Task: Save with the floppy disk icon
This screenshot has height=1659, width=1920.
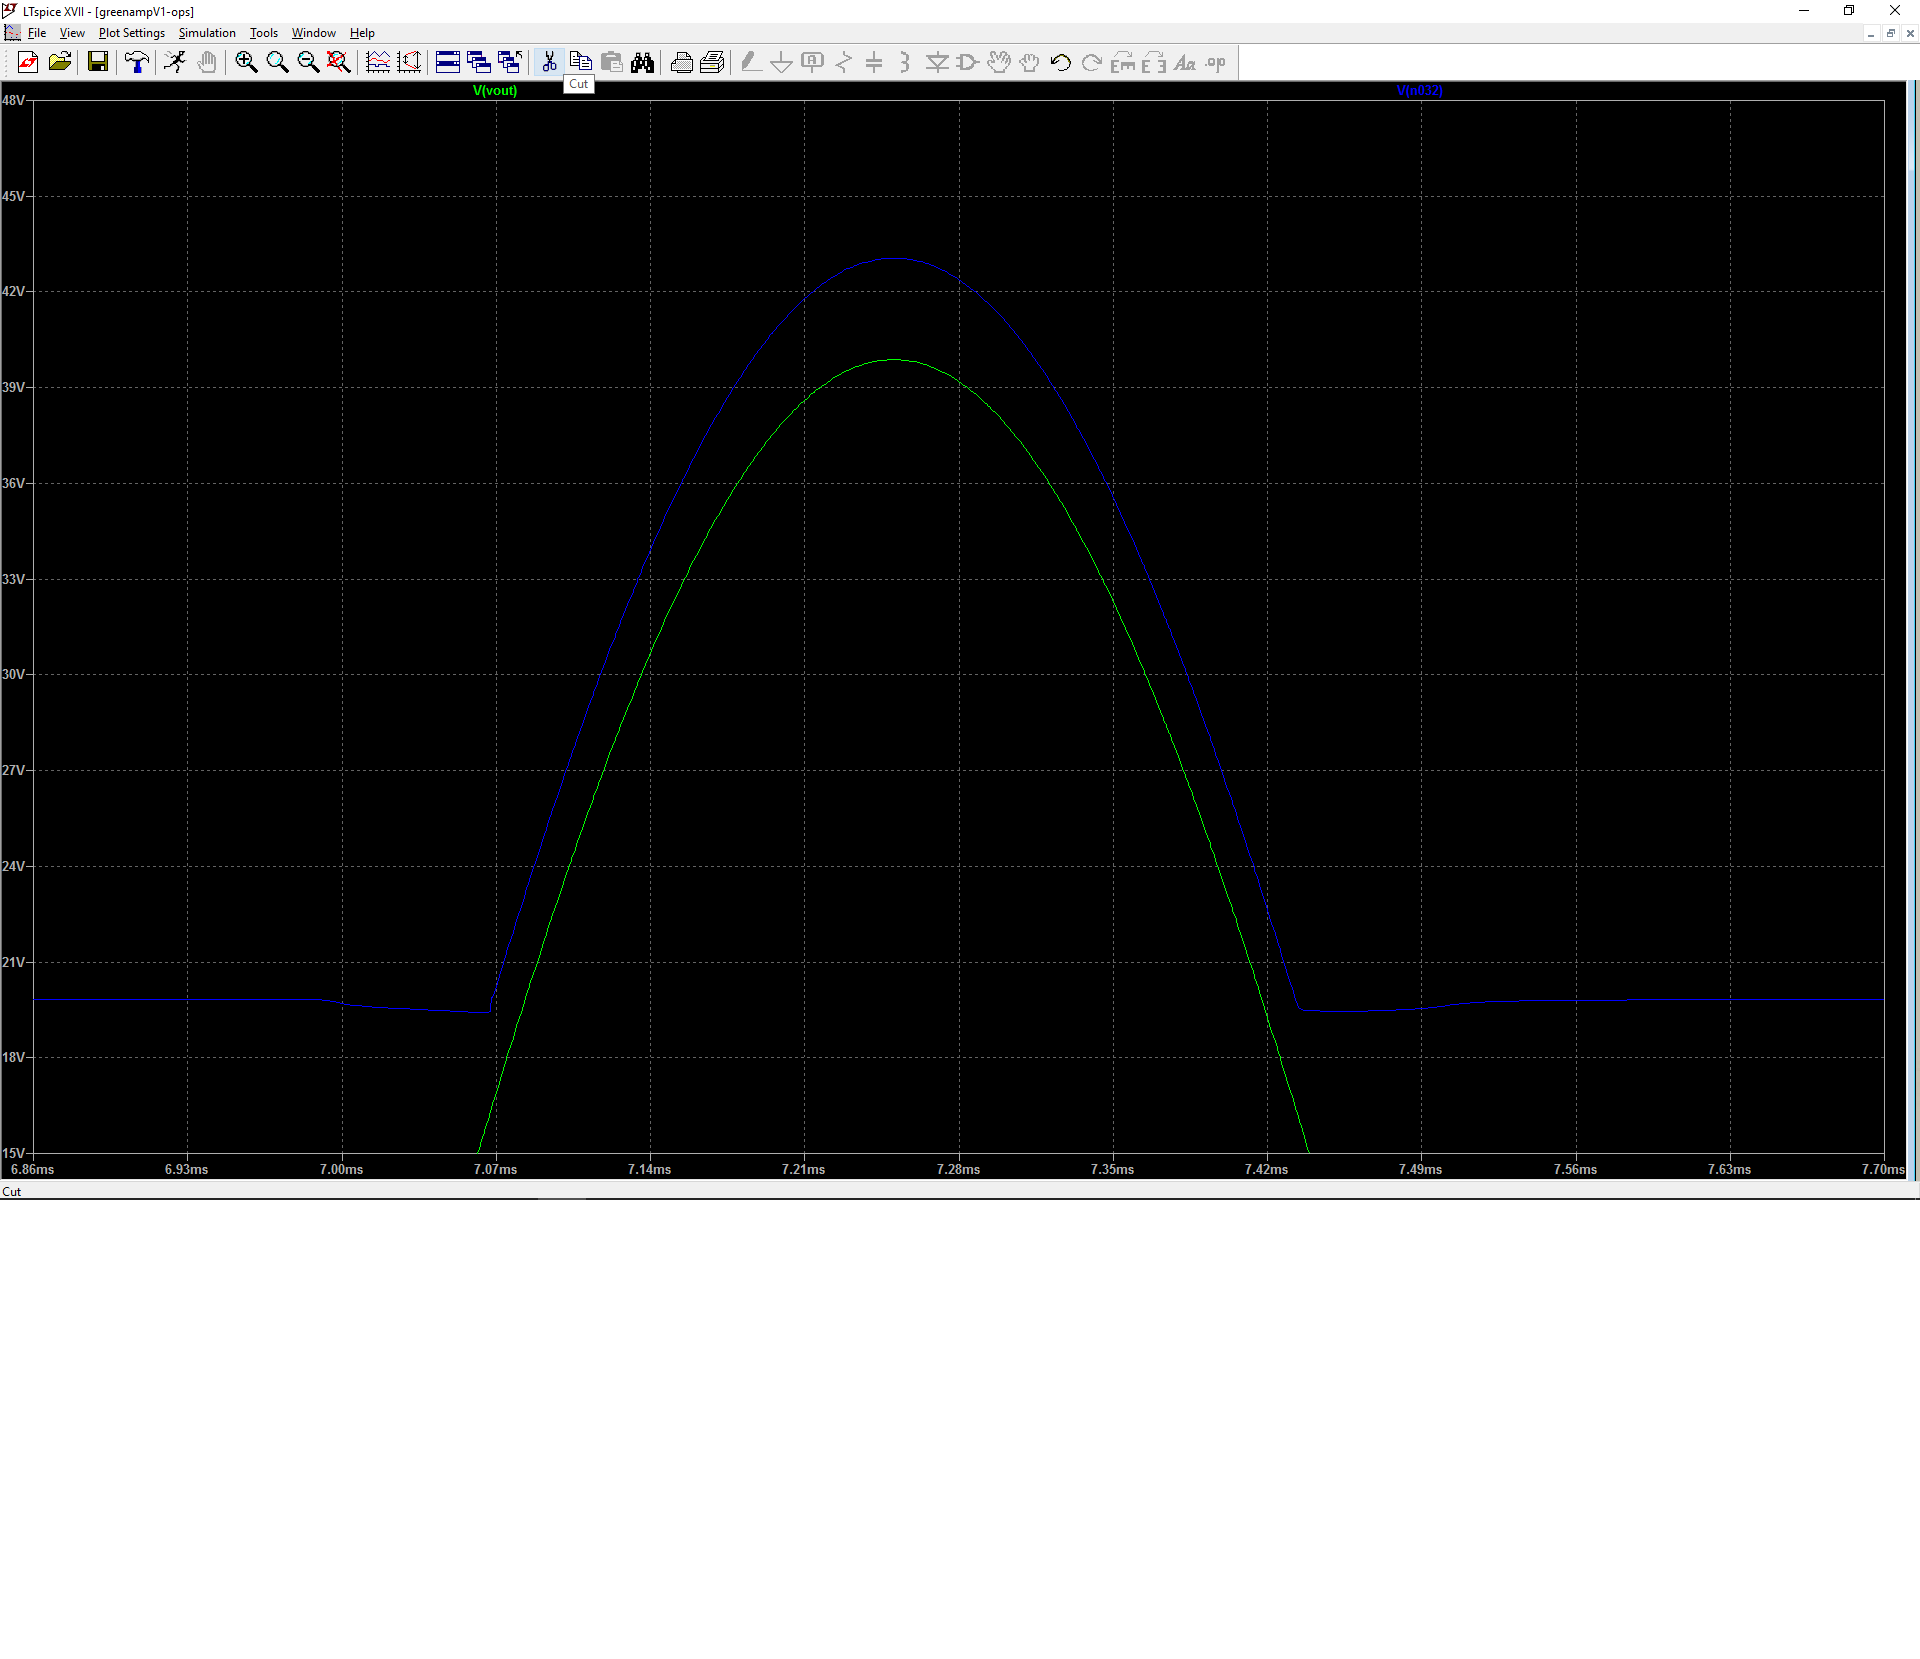Action: 98,62
